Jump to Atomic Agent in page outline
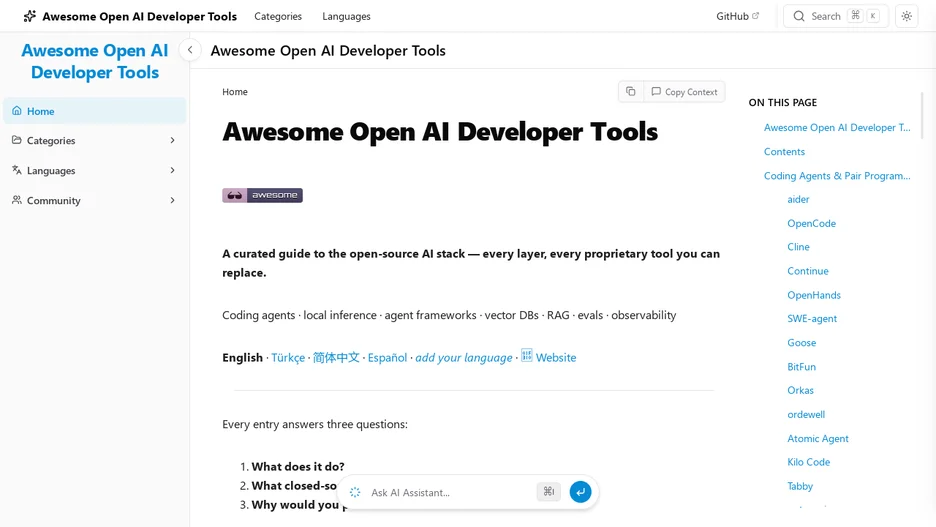This screenshot has width=936, height=527. [x=818, y=438]
